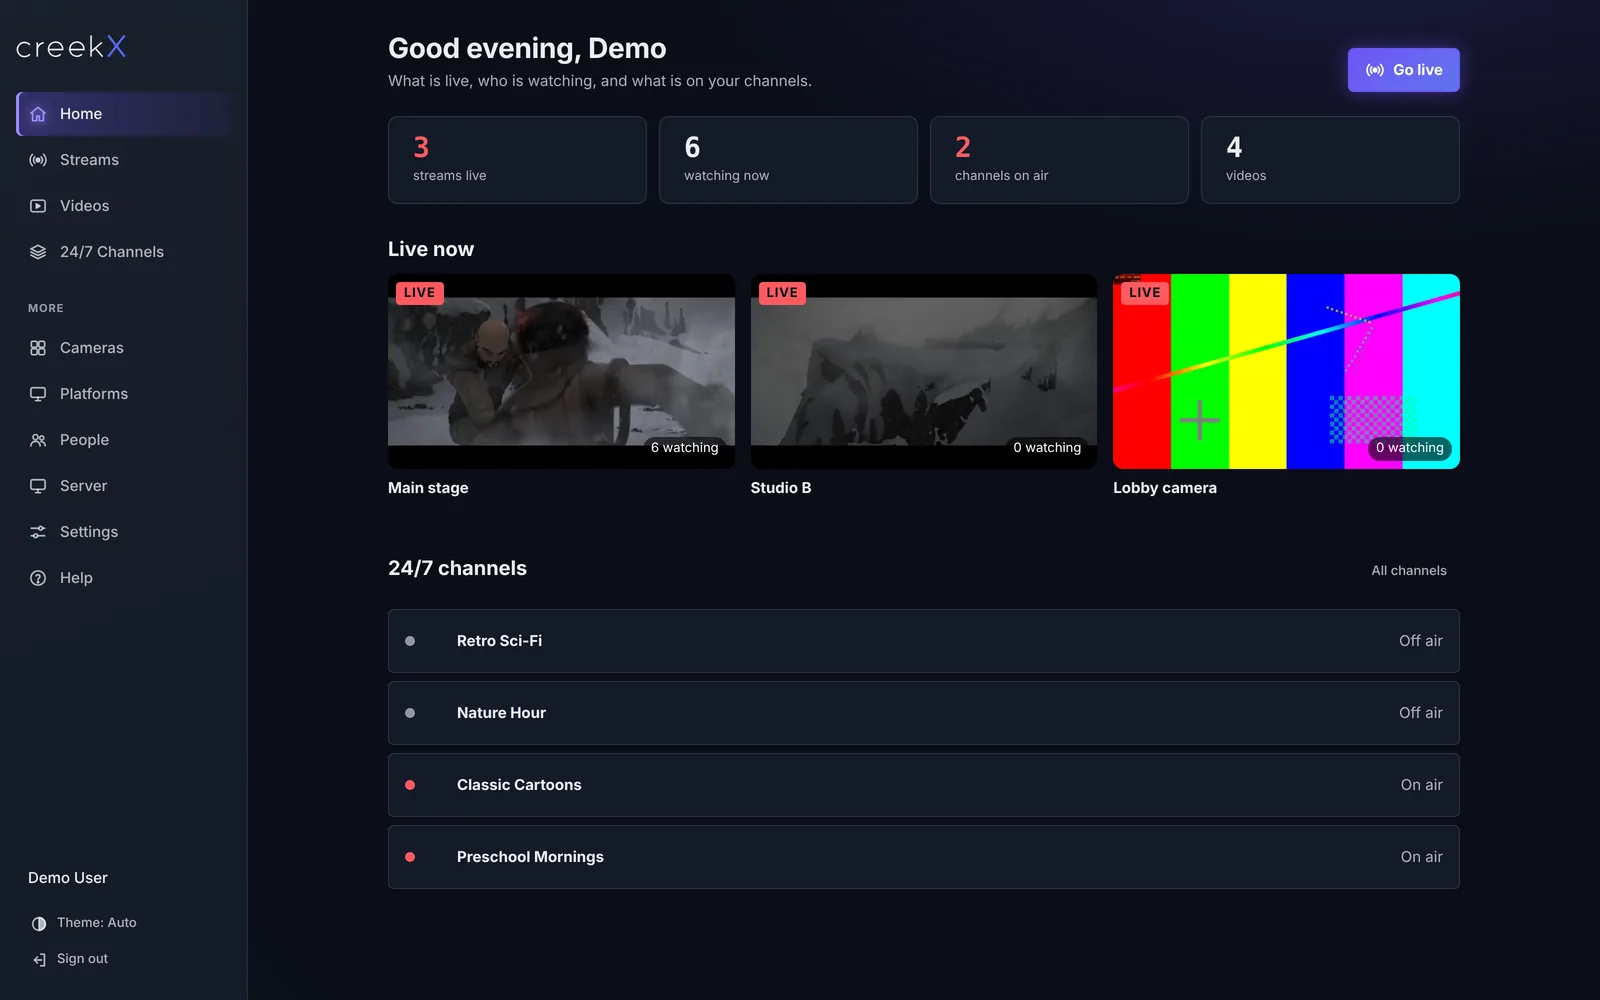Image resolution: width=1600 pixels, height=1000 pixels.
Task: Click the Theme half-circle icon
Action: point(39,923)
